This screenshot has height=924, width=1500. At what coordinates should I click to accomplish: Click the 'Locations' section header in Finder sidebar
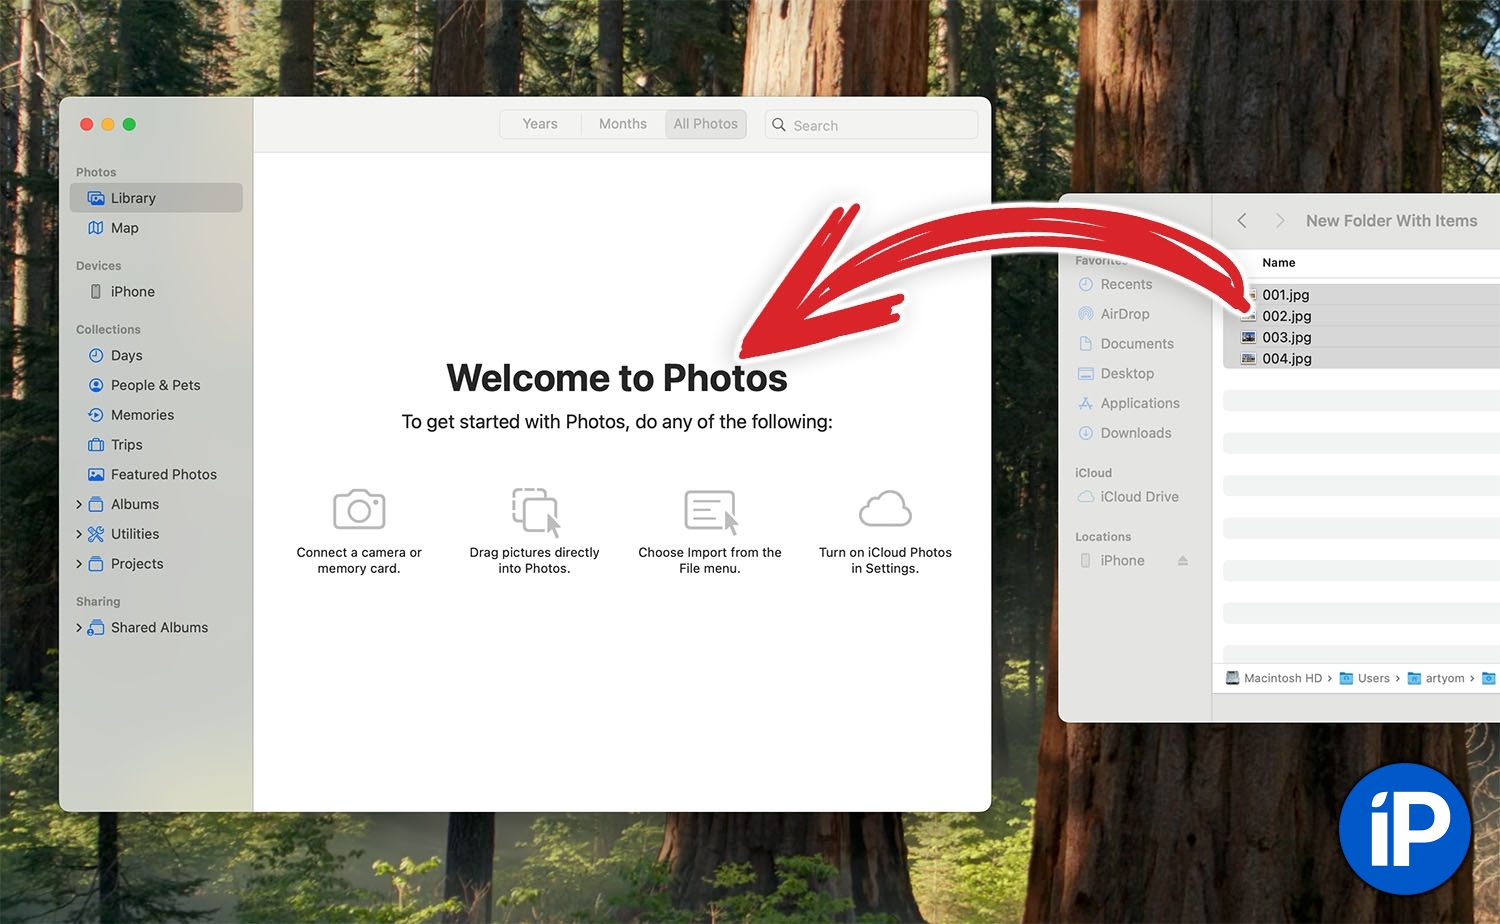point(1103,537)
